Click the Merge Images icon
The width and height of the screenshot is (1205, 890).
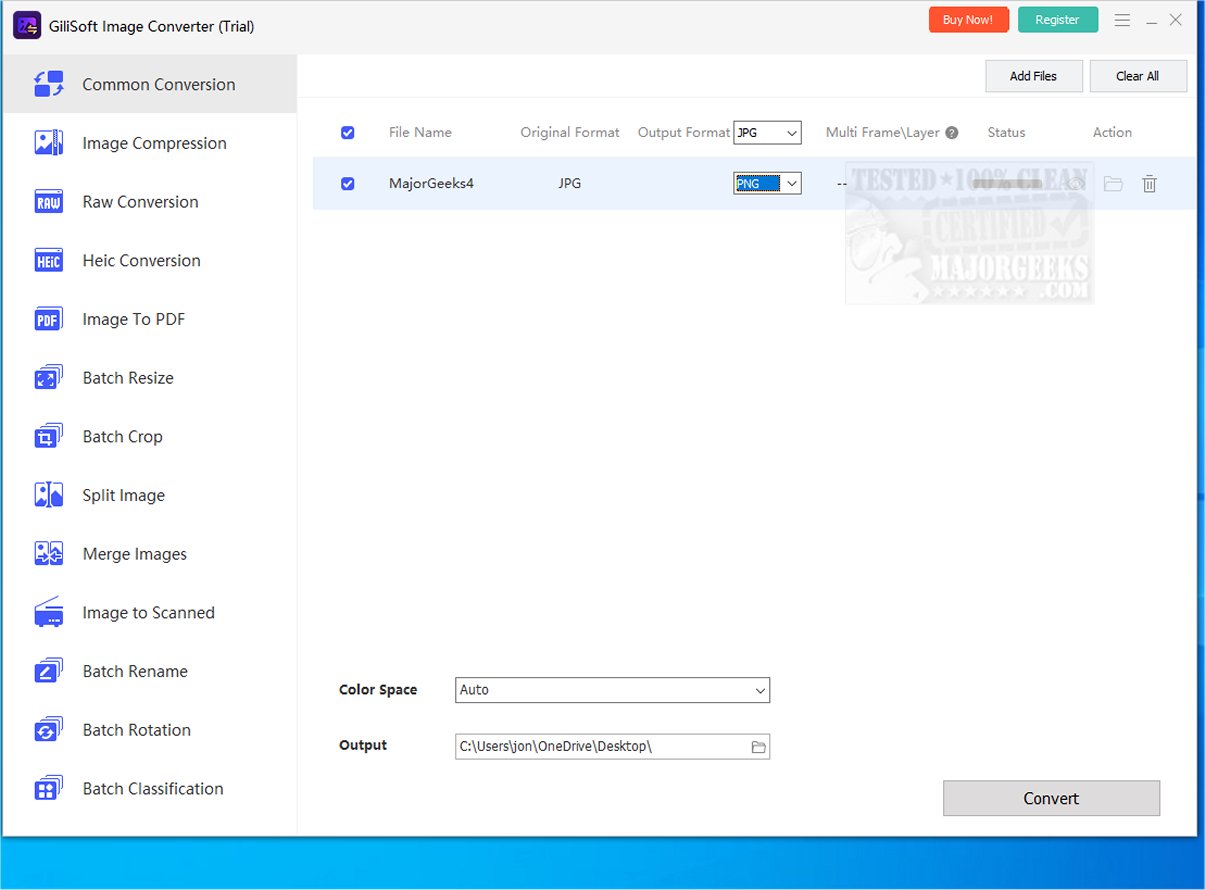point(49,554)
